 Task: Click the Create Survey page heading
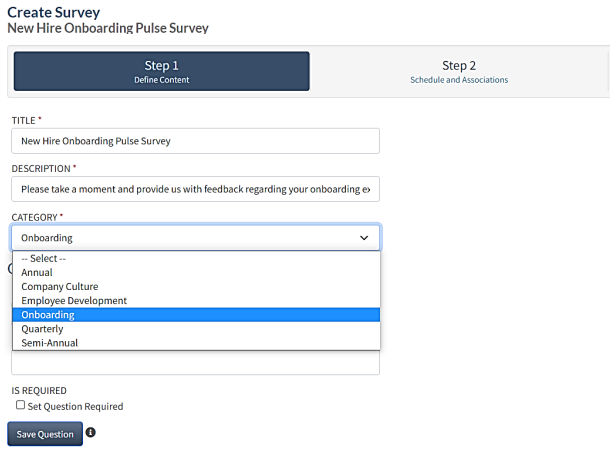[x=54, y=12]
